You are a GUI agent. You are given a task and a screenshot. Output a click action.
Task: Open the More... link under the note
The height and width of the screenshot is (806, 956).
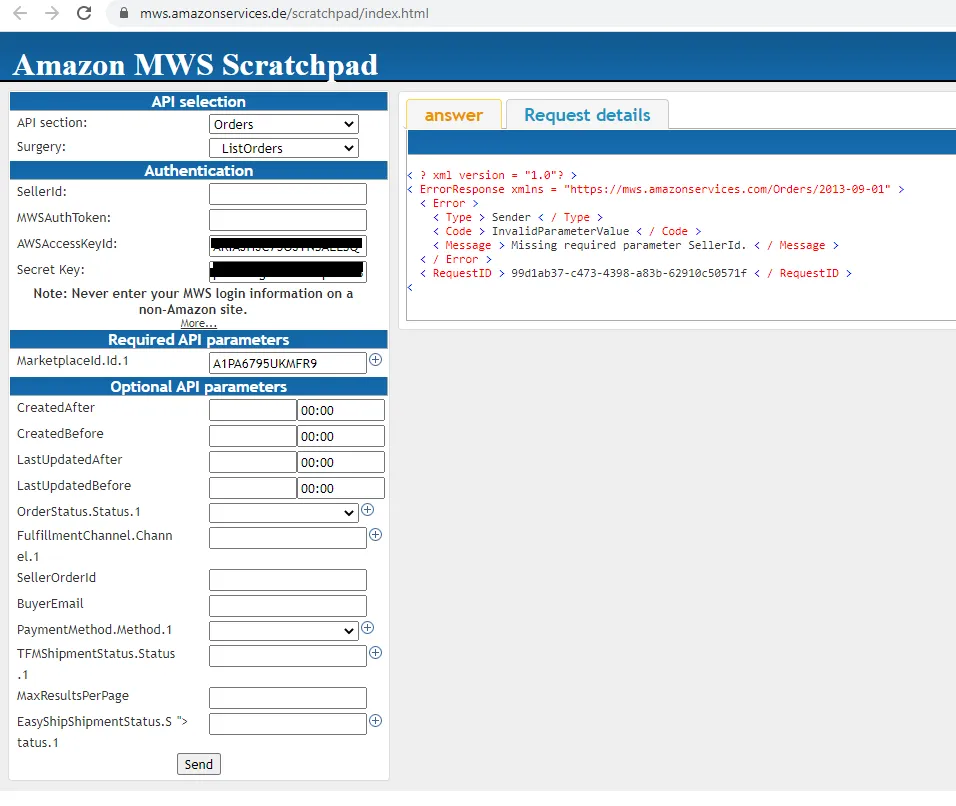click(198, 323)
